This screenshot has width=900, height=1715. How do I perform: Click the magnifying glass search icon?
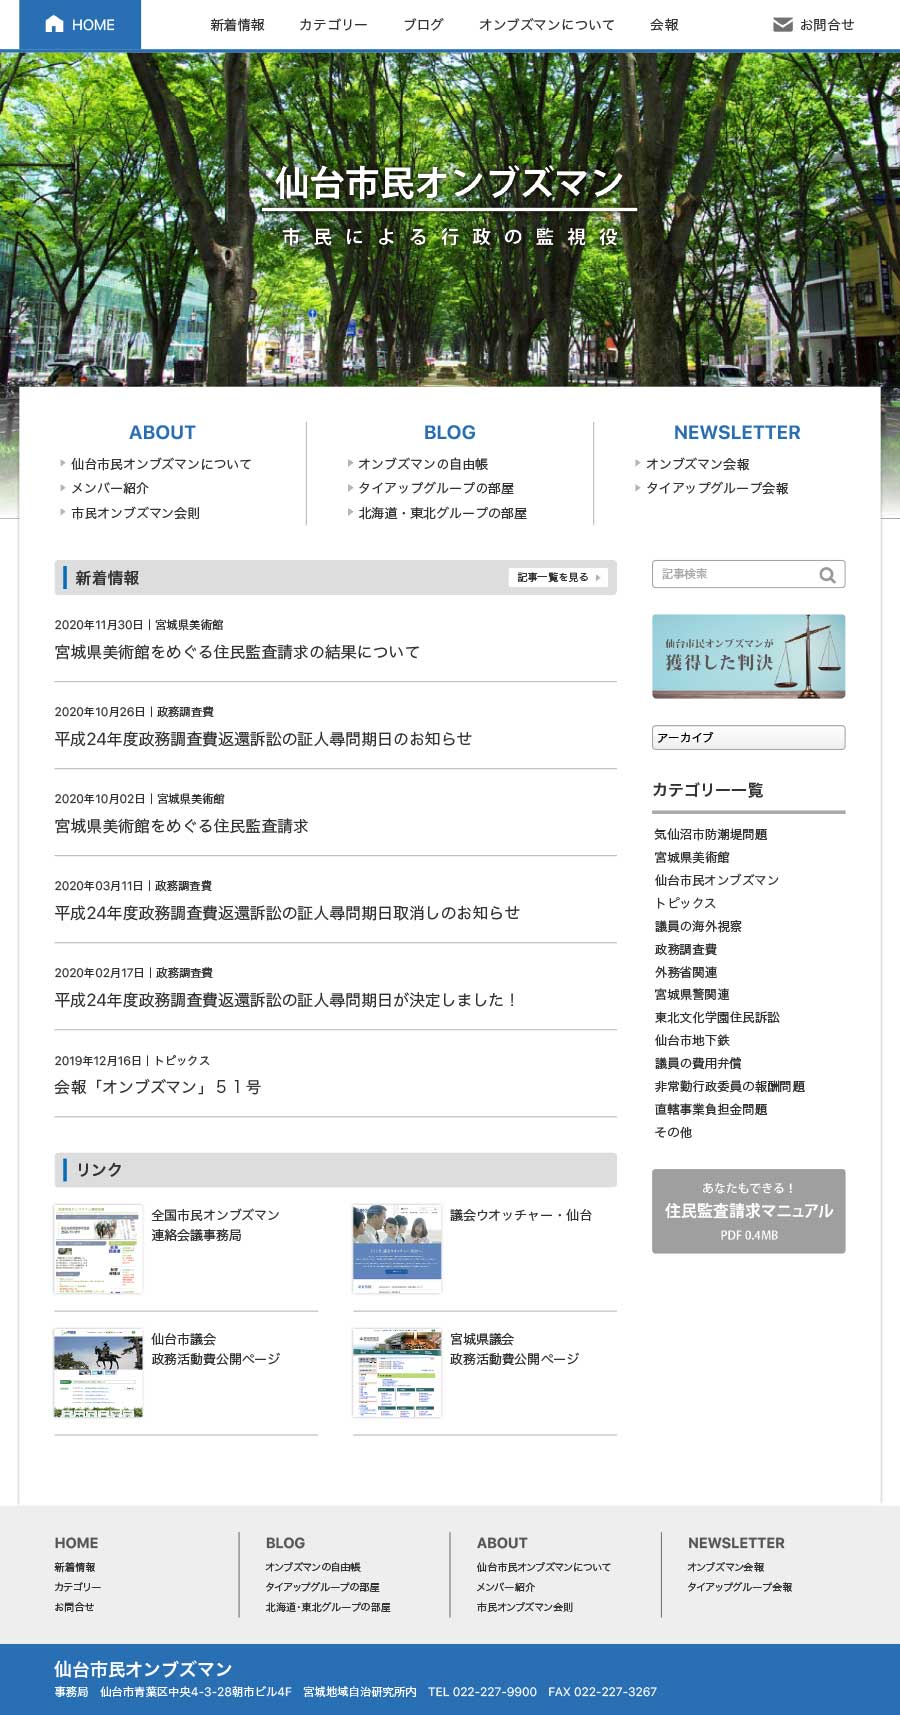click(827, 575)
